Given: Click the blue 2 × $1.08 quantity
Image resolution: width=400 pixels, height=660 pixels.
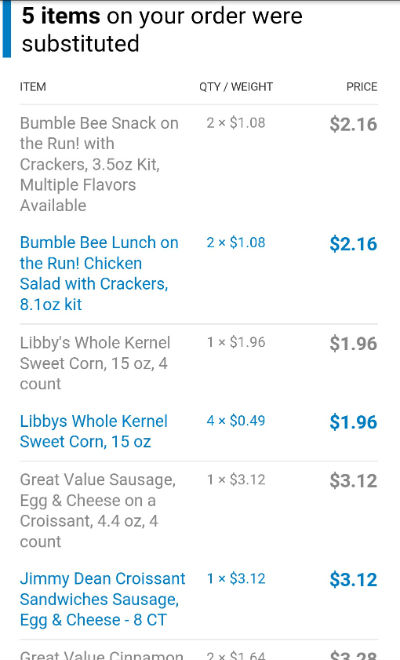Looking at the screenshot, I should pos(236,242).
